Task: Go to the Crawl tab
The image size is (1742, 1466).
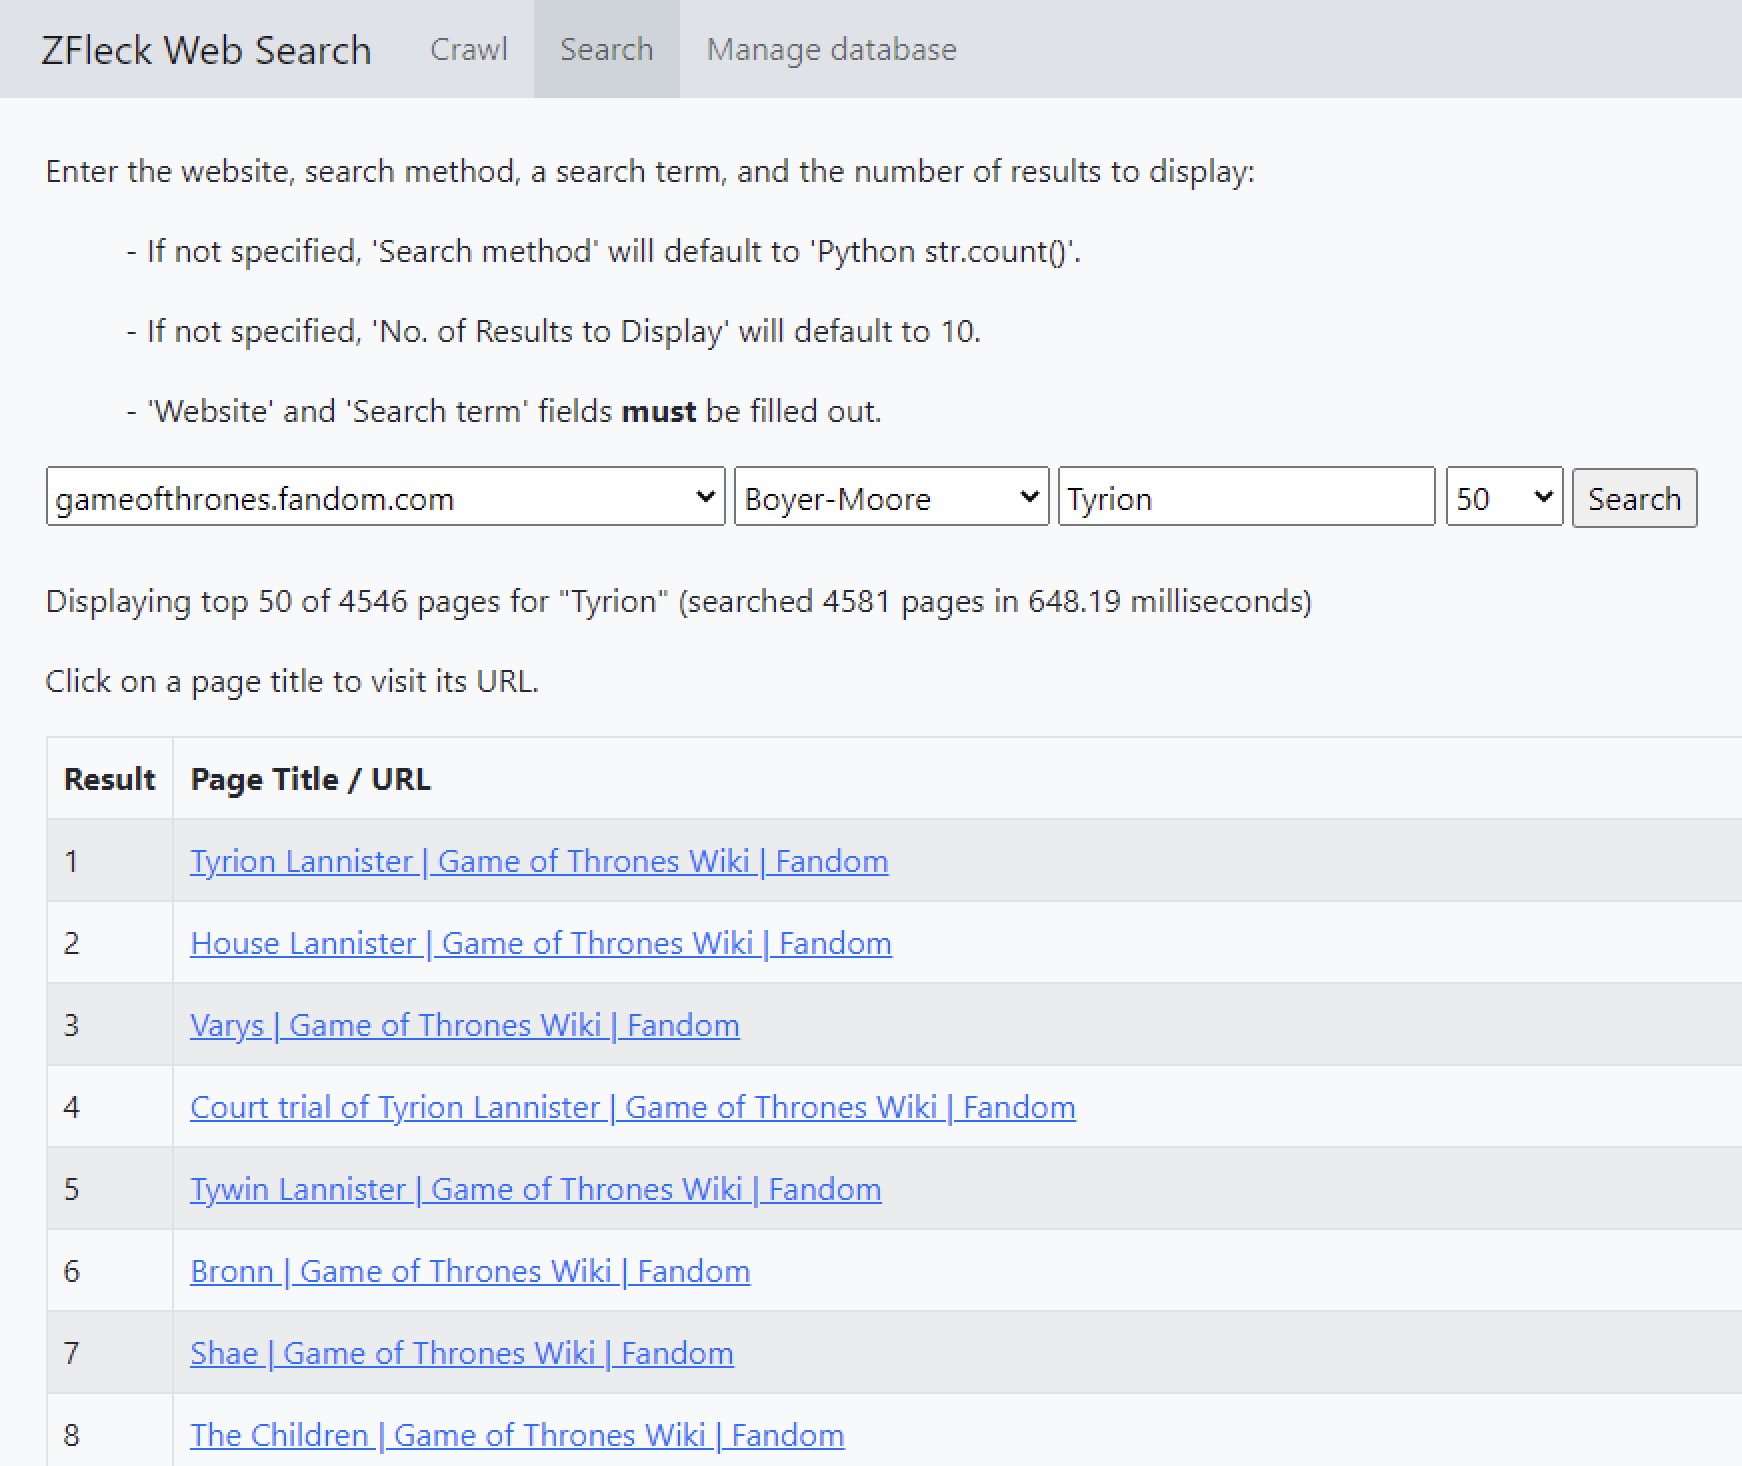Action: (x=469, y=49)
